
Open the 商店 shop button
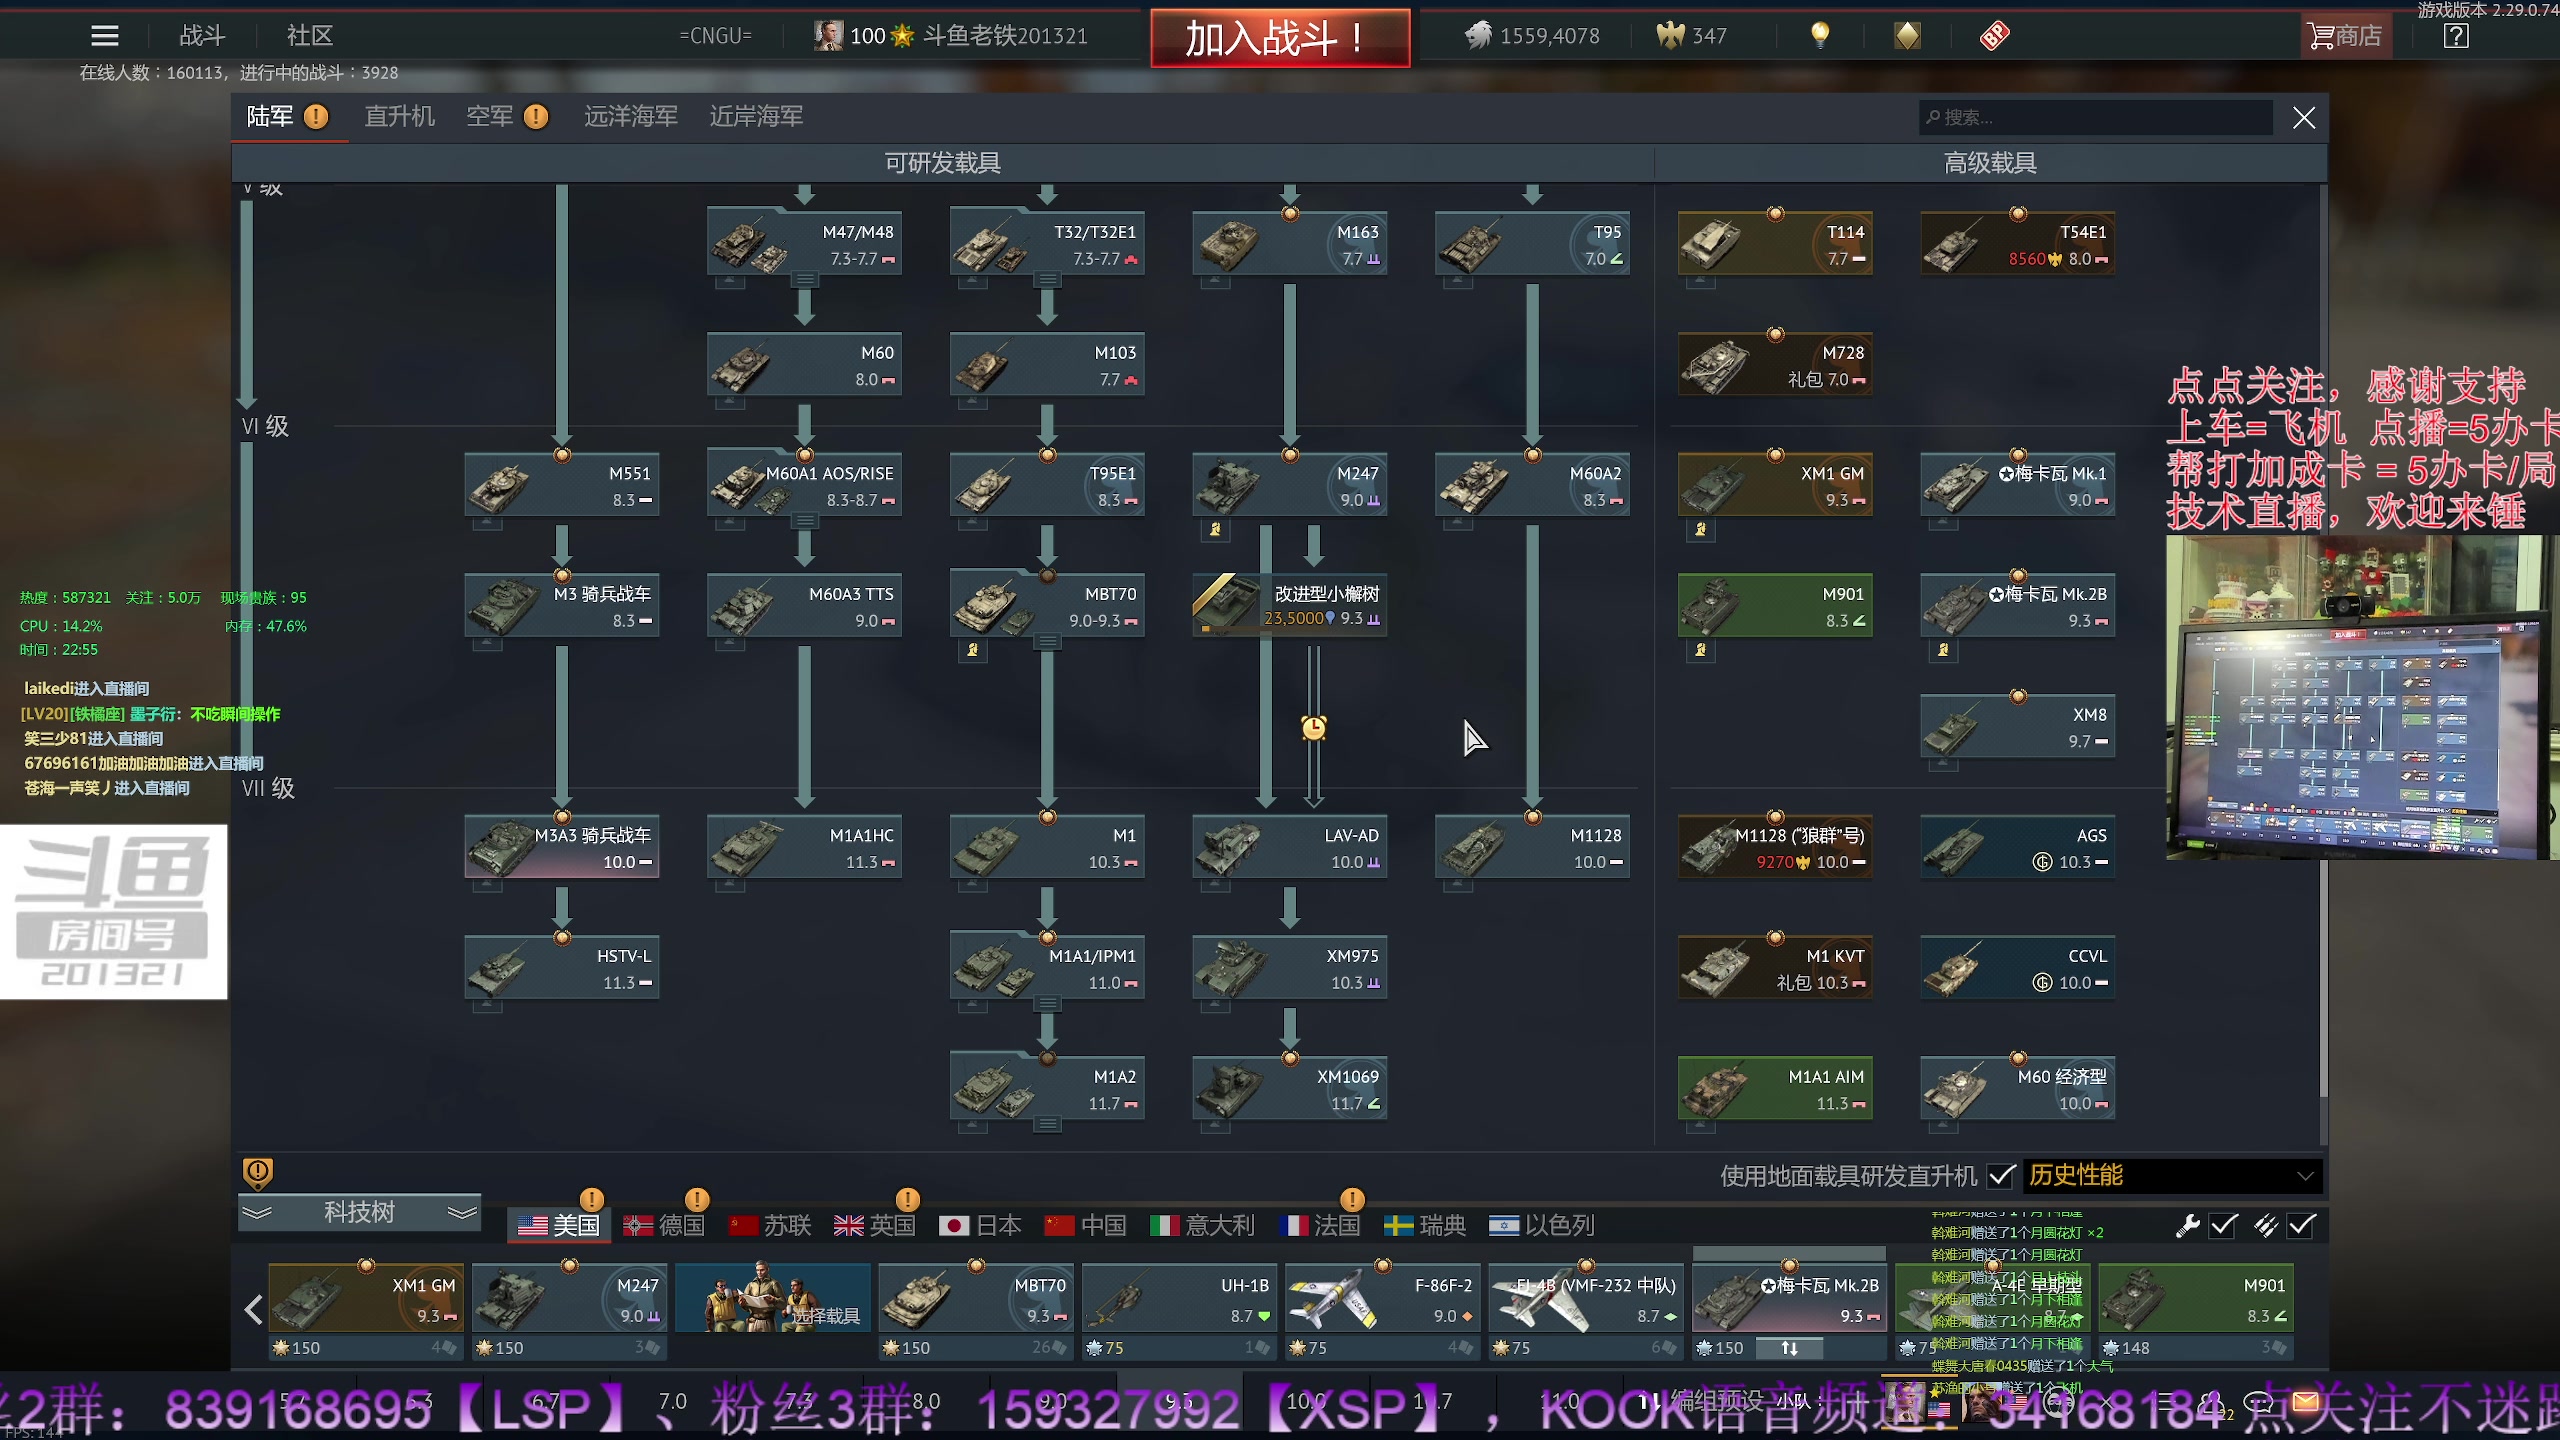point(2346,36)
